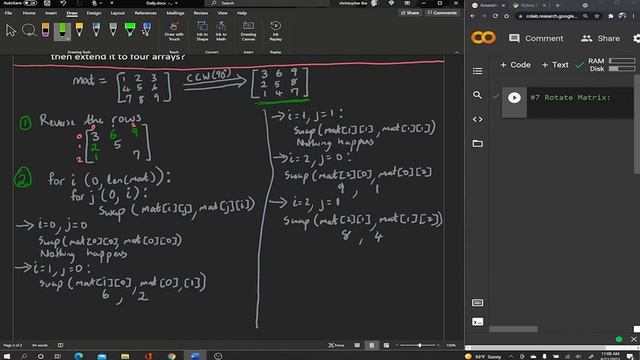Viewport: 640px width, 360px height.
Task: Pick the bright green highlighter
Action: click(x=130, y=31)
